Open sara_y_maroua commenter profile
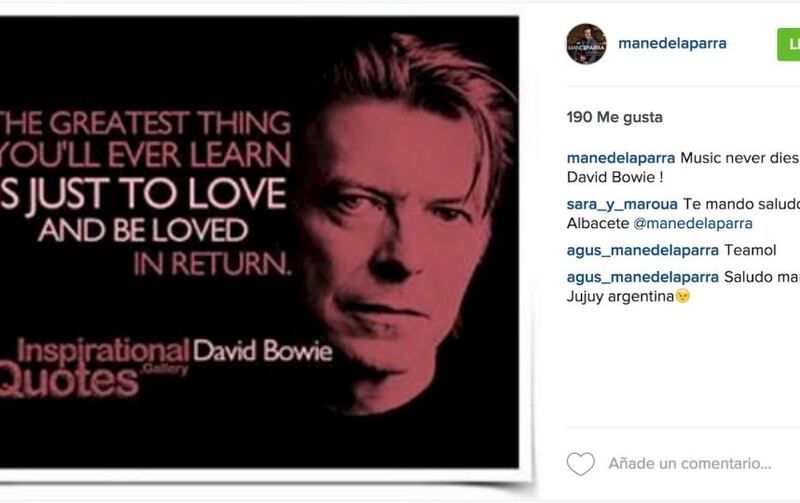The height and width of the screenshot is (503, 800). (x=622, y=204)
